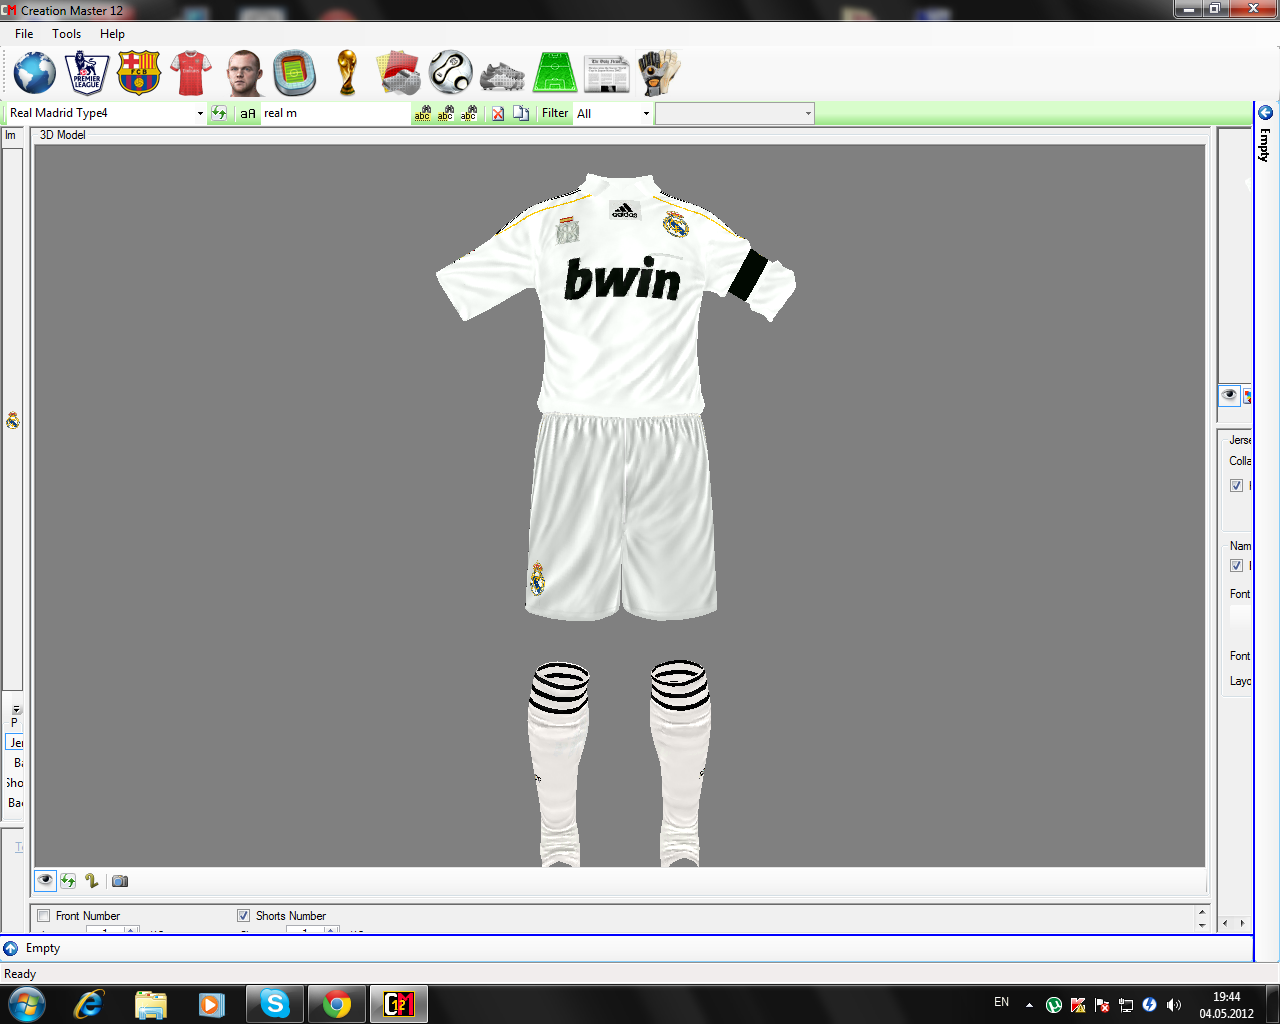Toggle the aA case-sensitive search button
The image size is (1280, 1024).
(248, 114)
